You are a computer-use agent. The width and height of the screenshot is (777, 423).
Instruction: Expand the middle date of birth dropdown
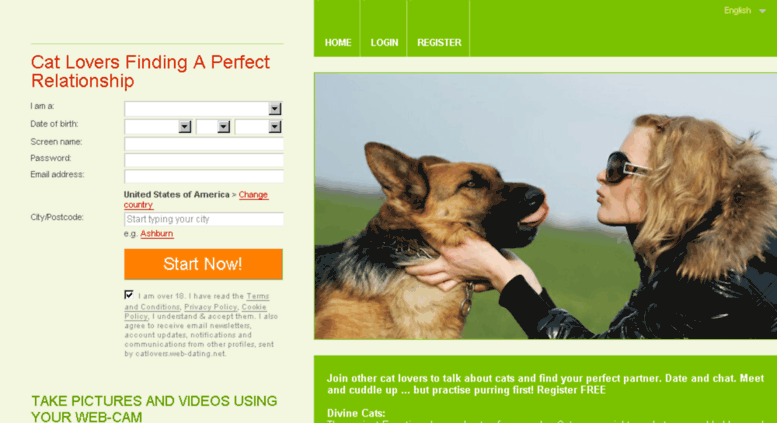pyautogui.click(x=223, y=127)
